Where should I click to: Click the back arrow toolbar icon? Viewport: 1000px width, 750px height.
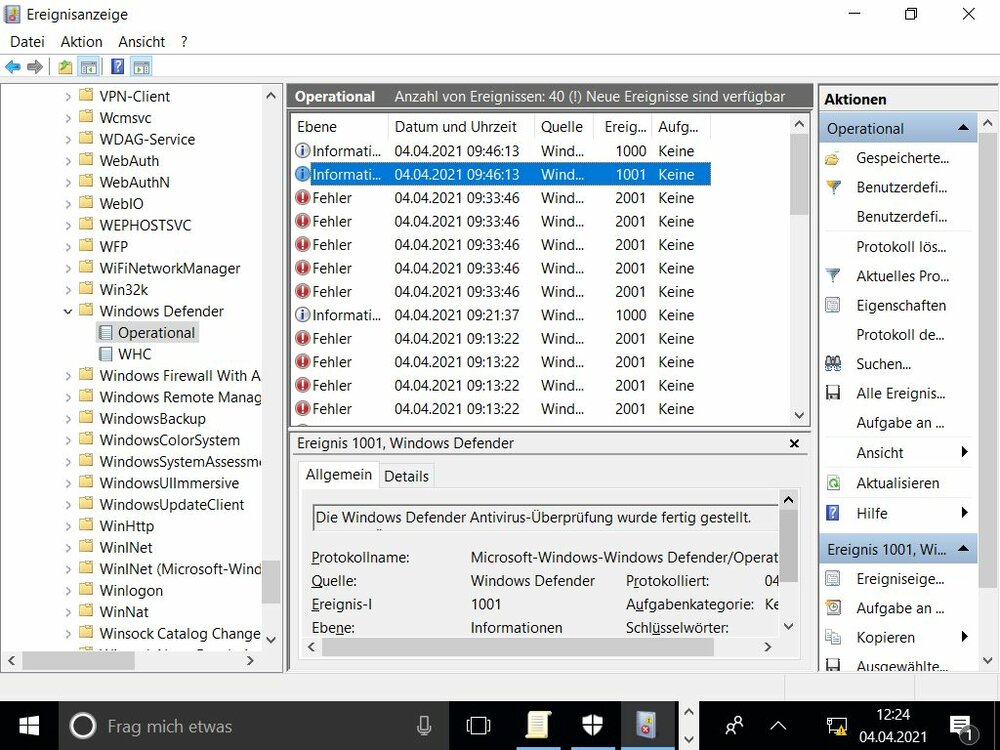pos(13,67)
